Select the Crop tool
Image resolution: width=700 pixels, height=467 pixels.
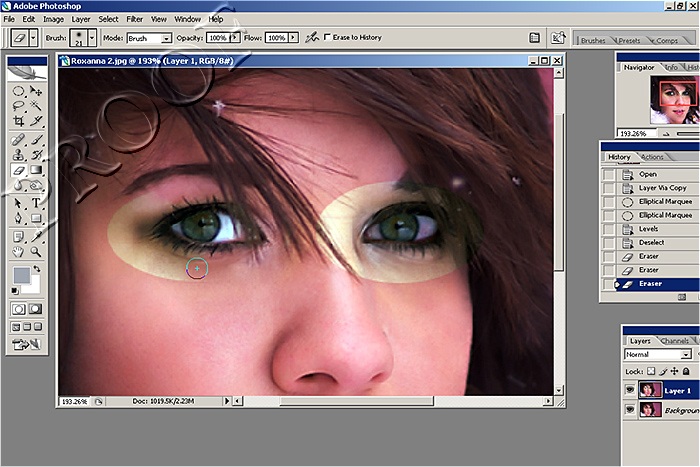click(x=18, y=121)
